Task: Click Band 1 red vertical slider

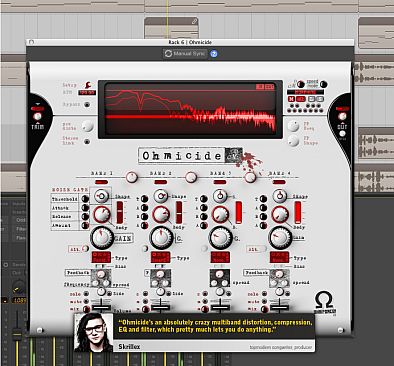Action: (x=120, y=212)
